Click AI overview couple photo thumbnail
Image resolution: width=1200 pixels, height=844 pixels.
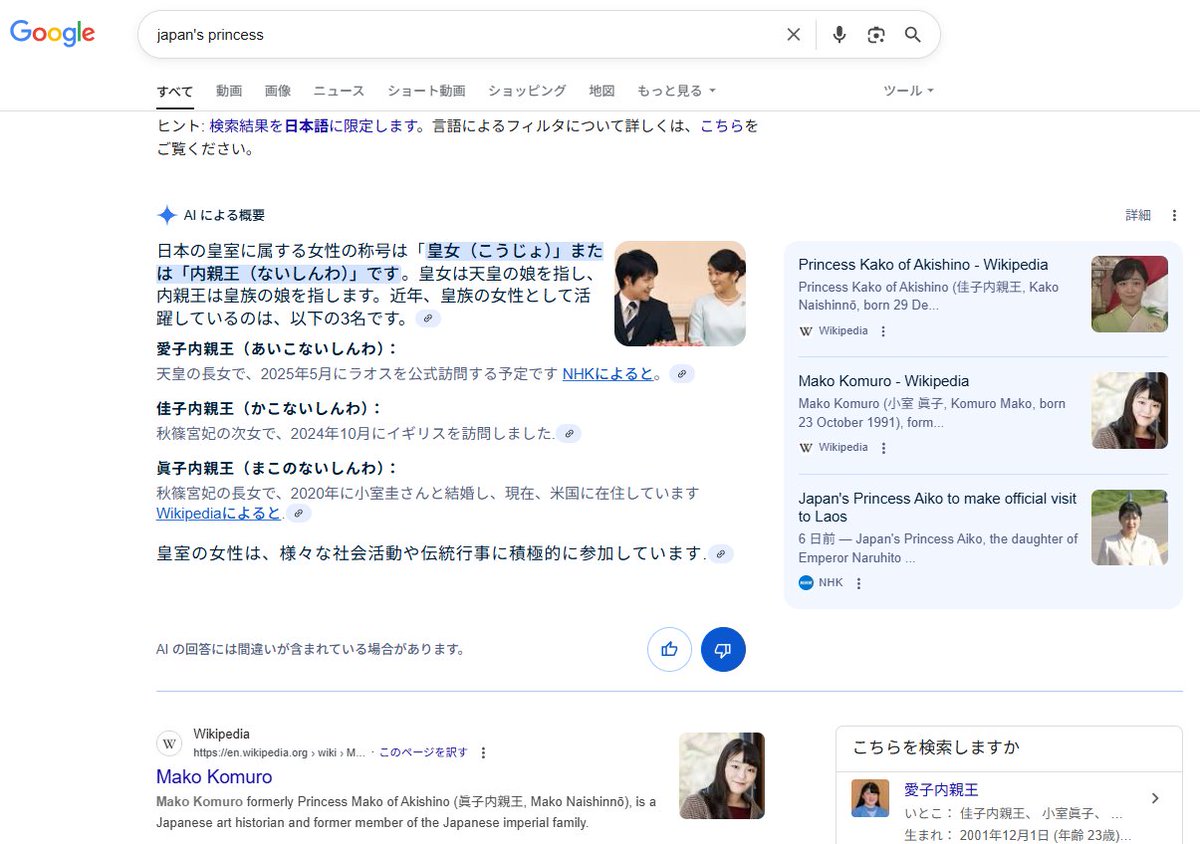pos(680,294)
